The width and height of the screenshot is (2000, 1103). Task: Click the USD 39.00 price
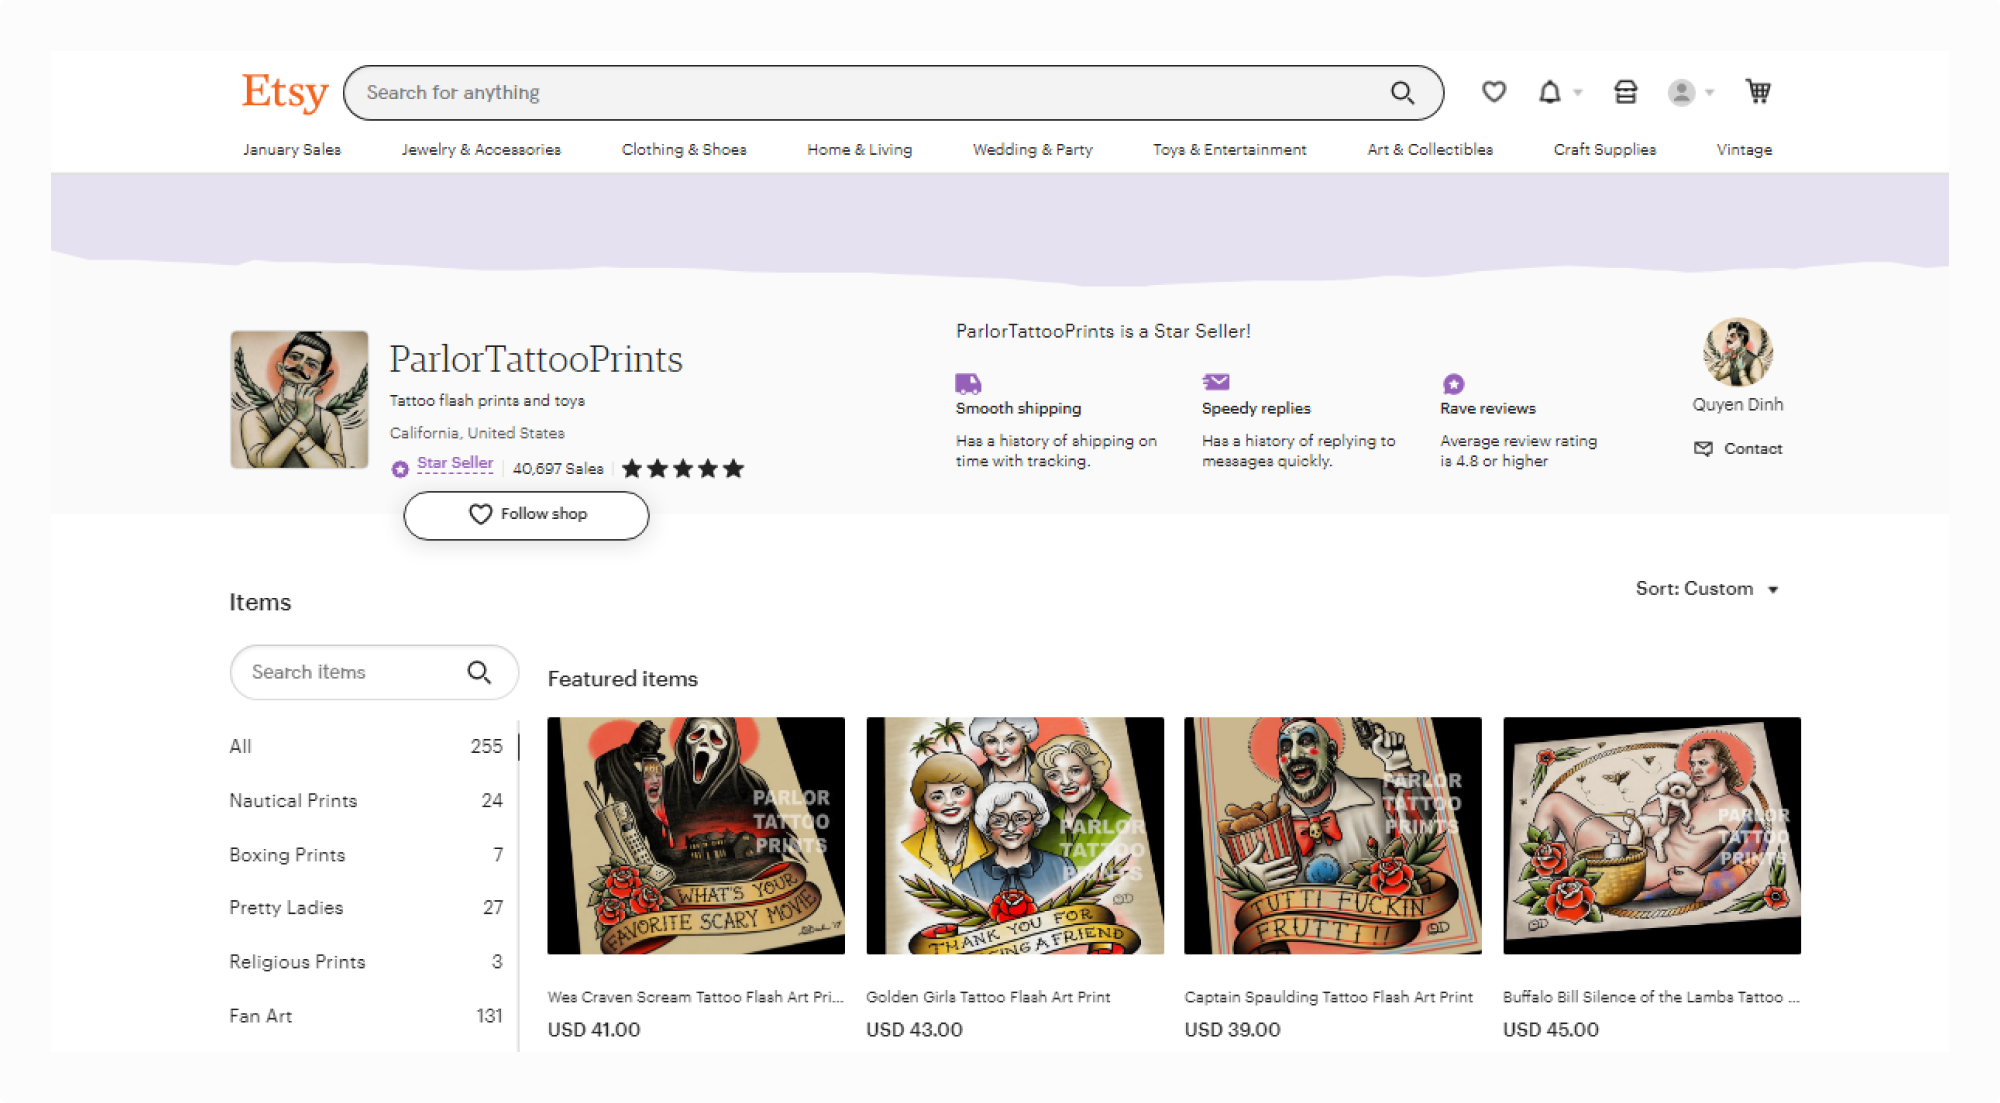point(1232,1029)
